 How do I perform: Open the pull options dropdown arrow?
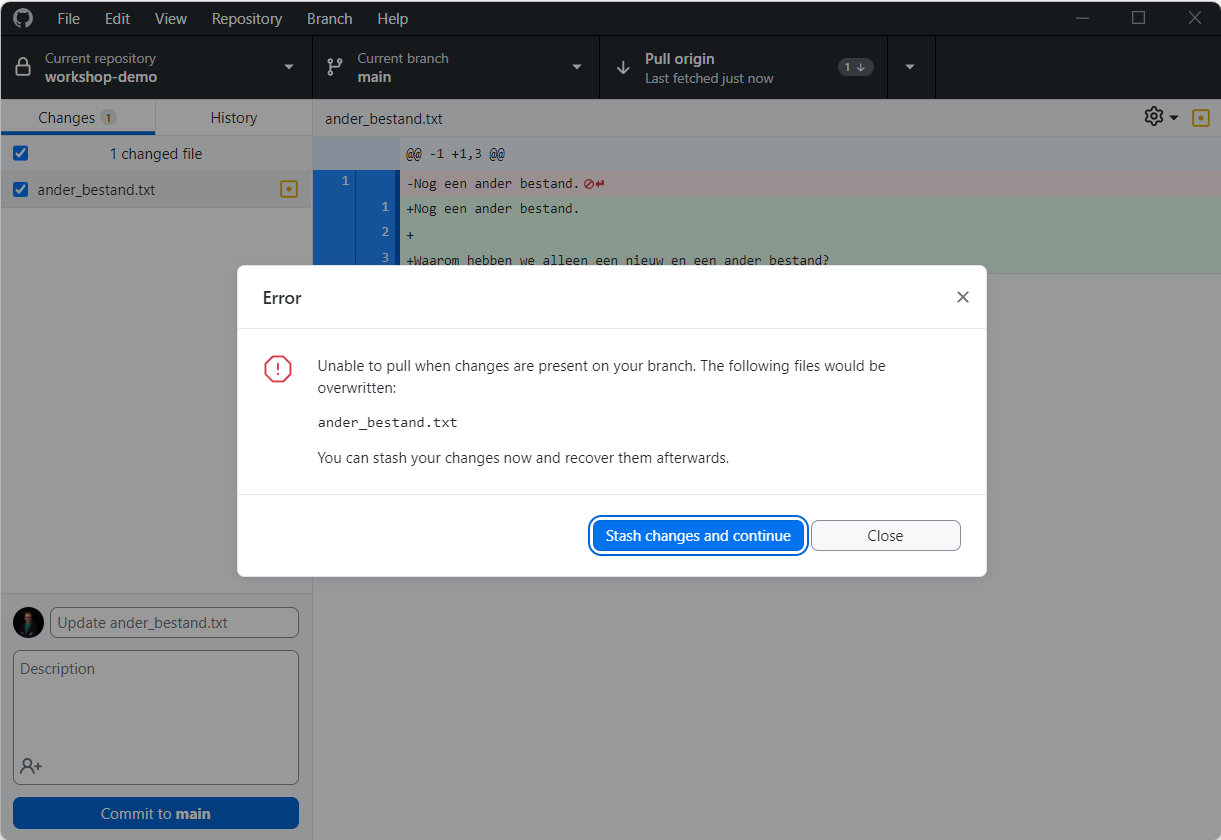pos(910,66)
